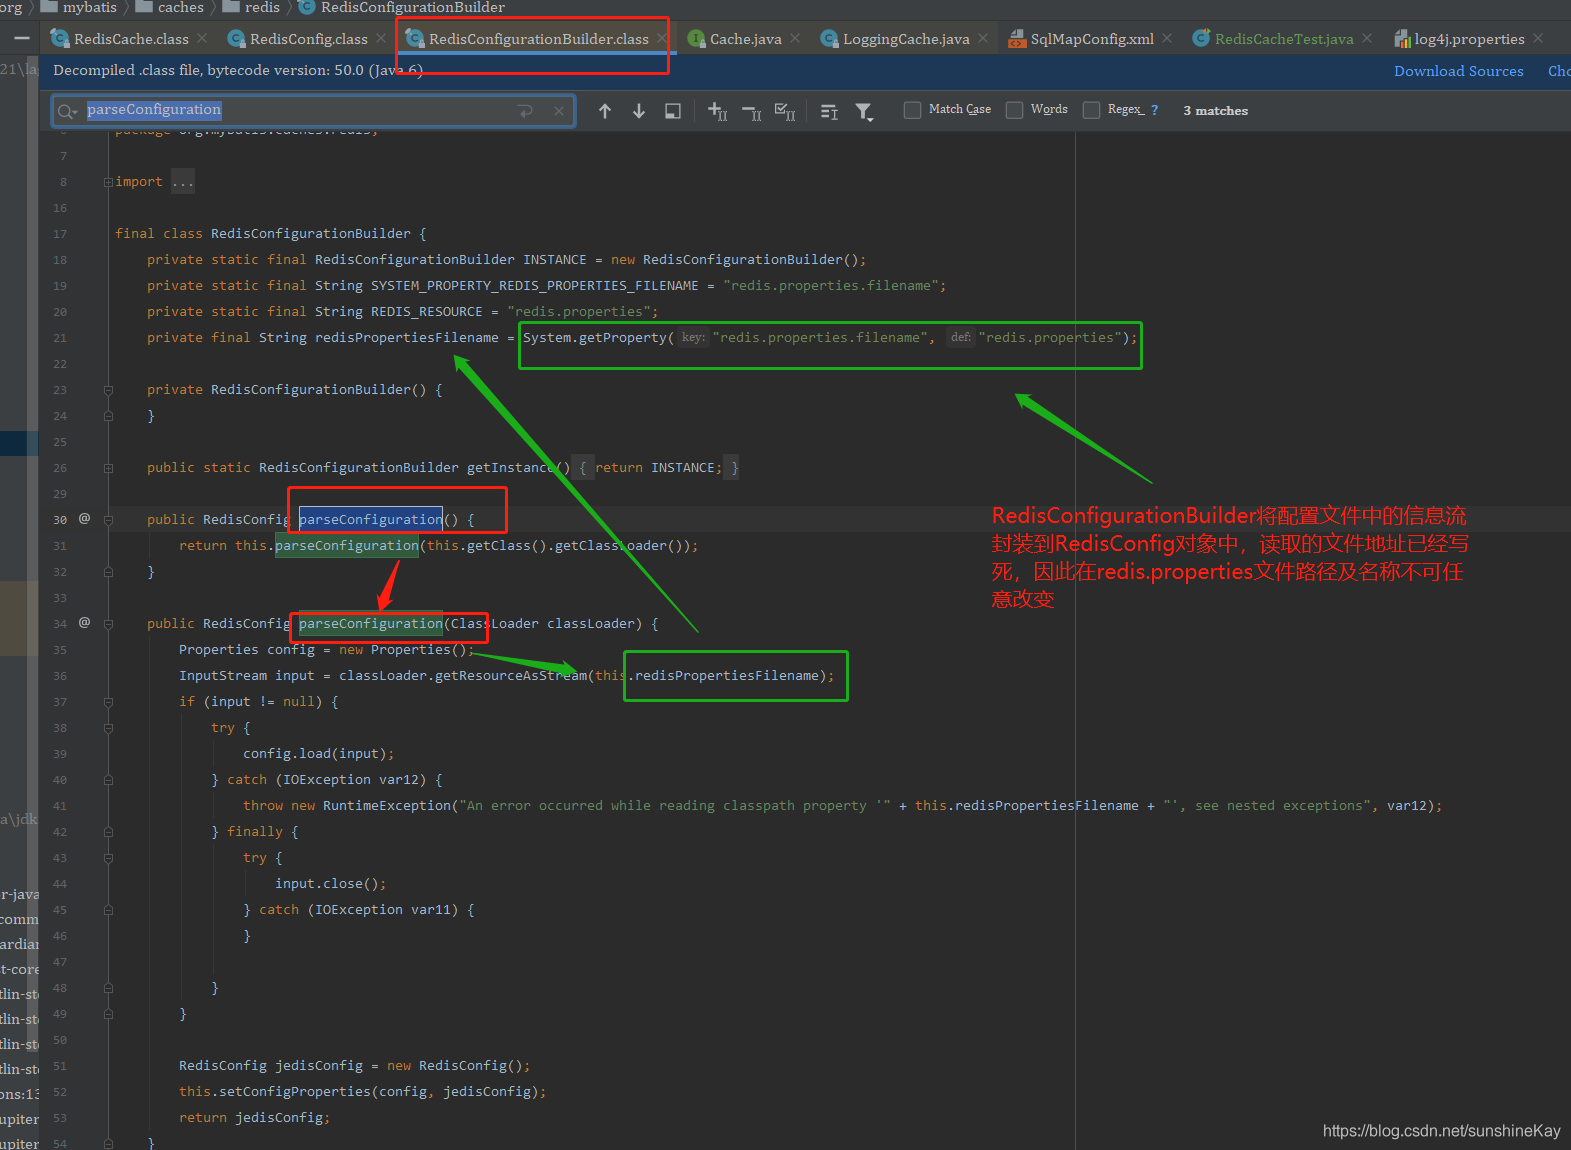The width and height of the screenshot is (1571, 1150).
Task: Click the caches breadcrumb folder
Action: pyautogui.click(x=169, y=7)
